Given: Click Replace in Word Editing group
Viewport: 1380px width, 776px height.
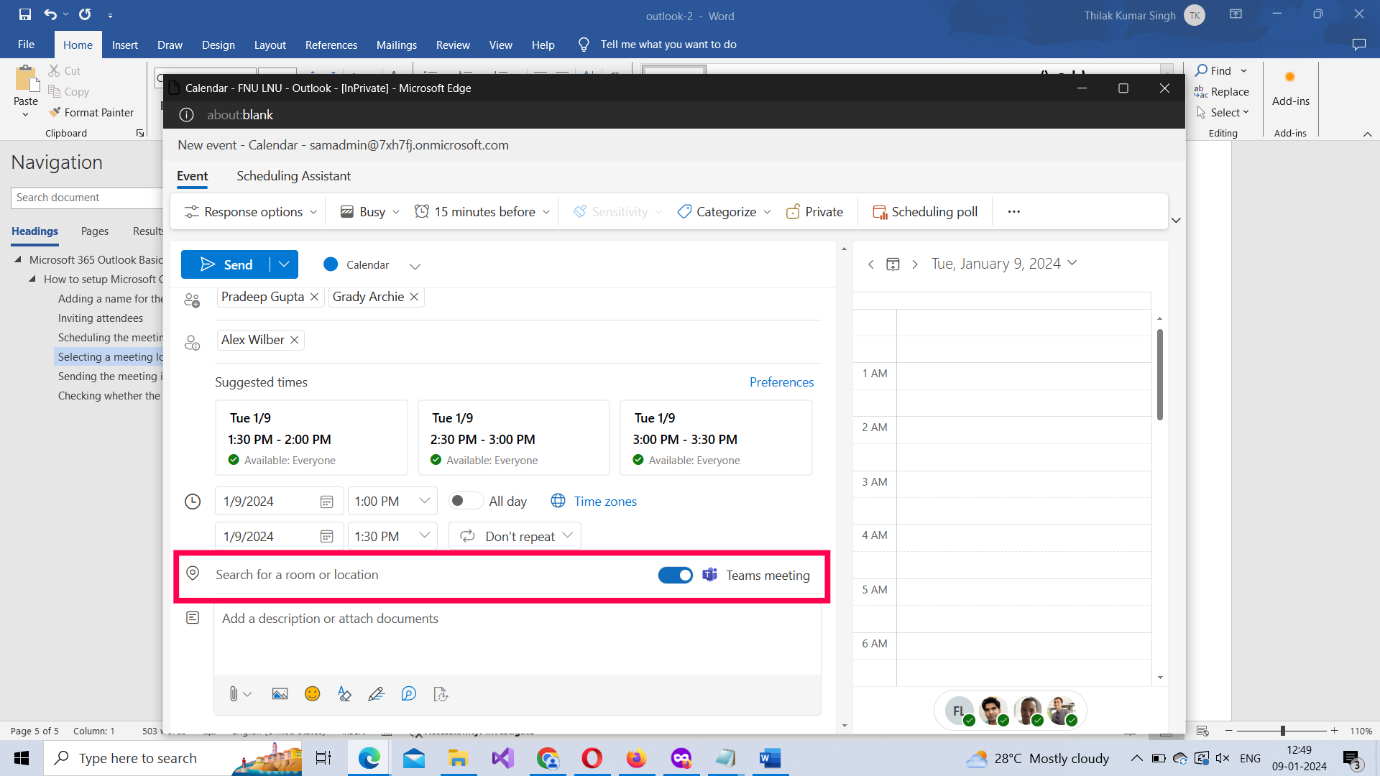Looking at the screenshot, I should pos(1221,92).
